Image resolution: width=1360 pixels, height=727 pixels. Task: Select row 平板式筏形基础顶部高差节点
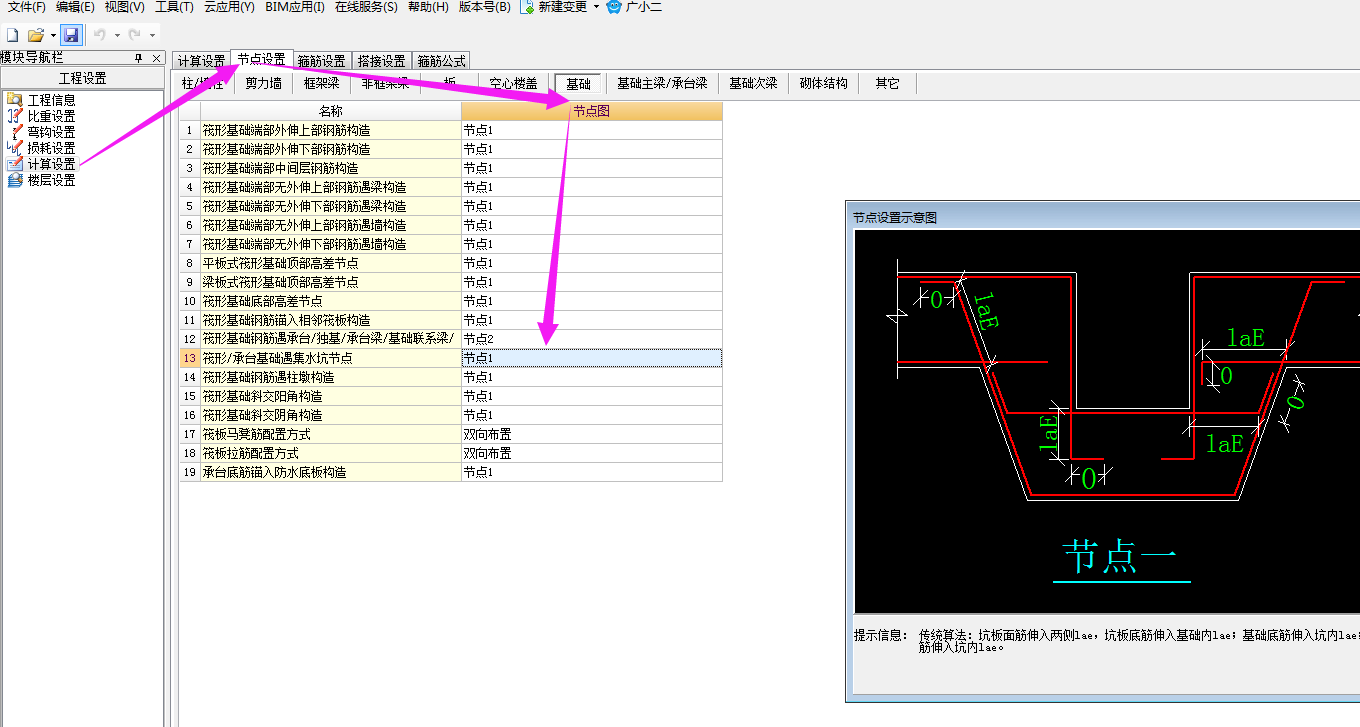pyautogui.click(x=331, y=263)
